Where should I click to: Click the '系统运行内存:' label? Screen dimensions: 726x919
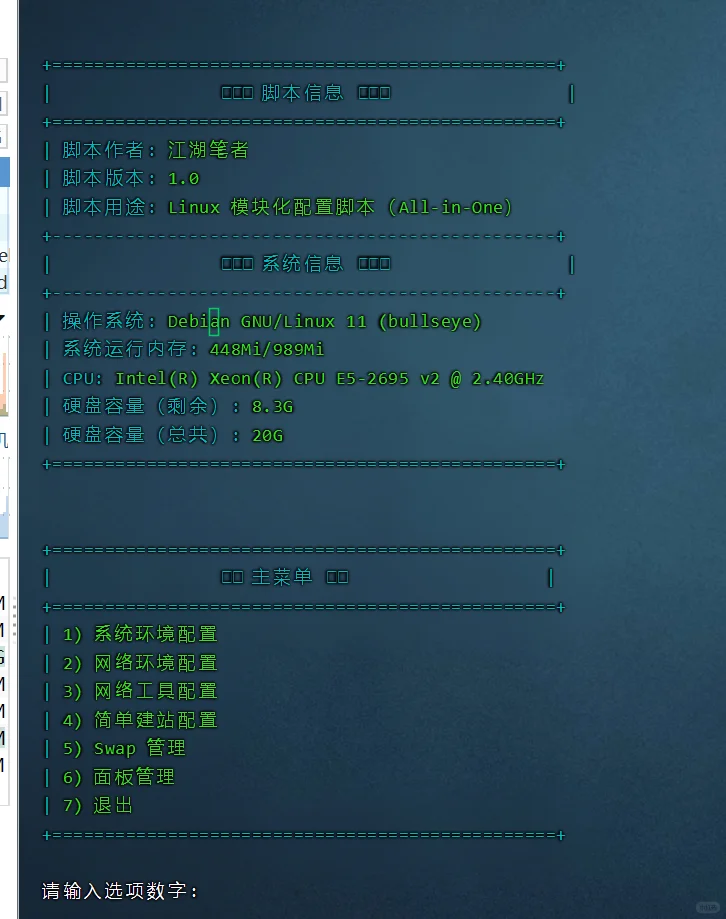coord(130,349)
